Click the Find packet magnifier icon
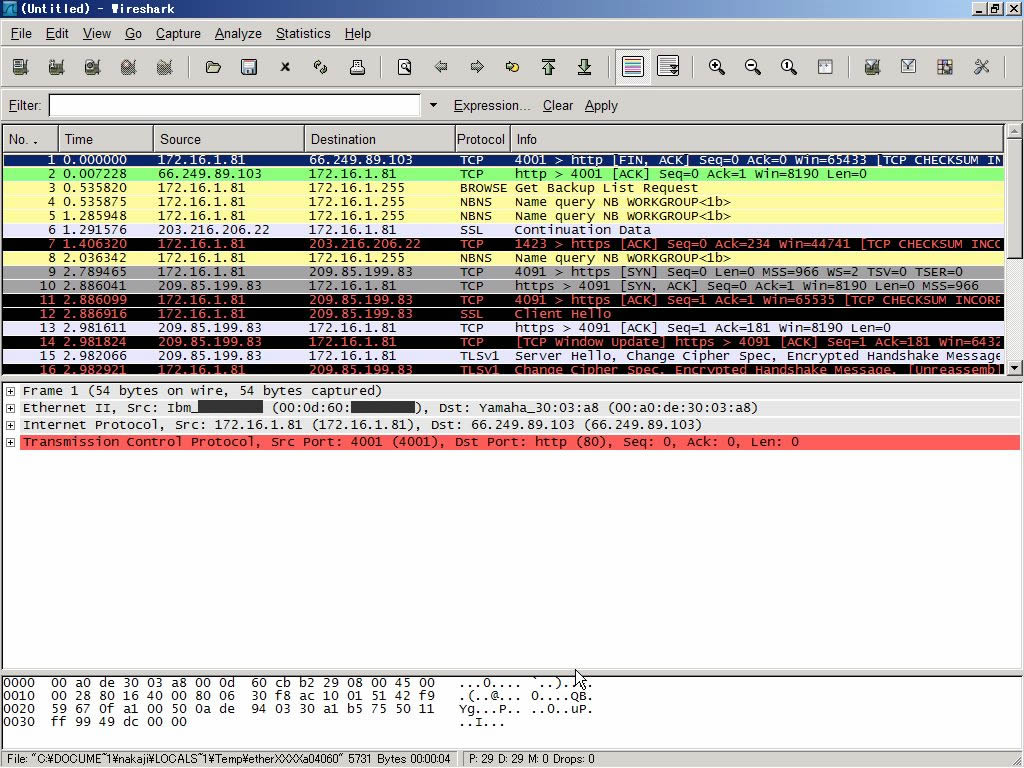 [404, 67]
